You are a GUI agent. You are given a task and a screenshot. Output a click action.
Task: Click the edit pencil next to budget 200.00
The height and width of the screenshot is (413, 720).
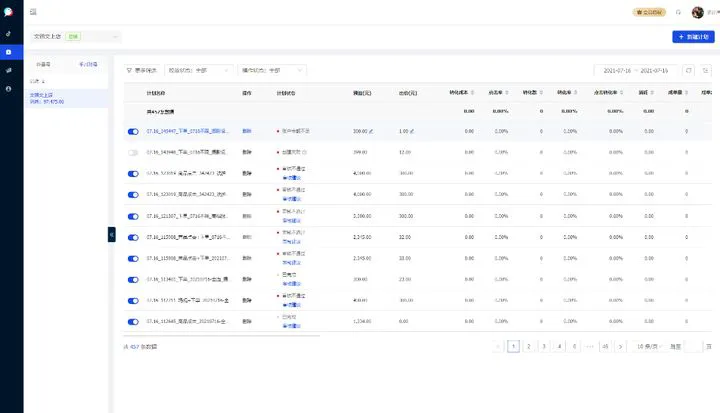click(x=372, y=131)
